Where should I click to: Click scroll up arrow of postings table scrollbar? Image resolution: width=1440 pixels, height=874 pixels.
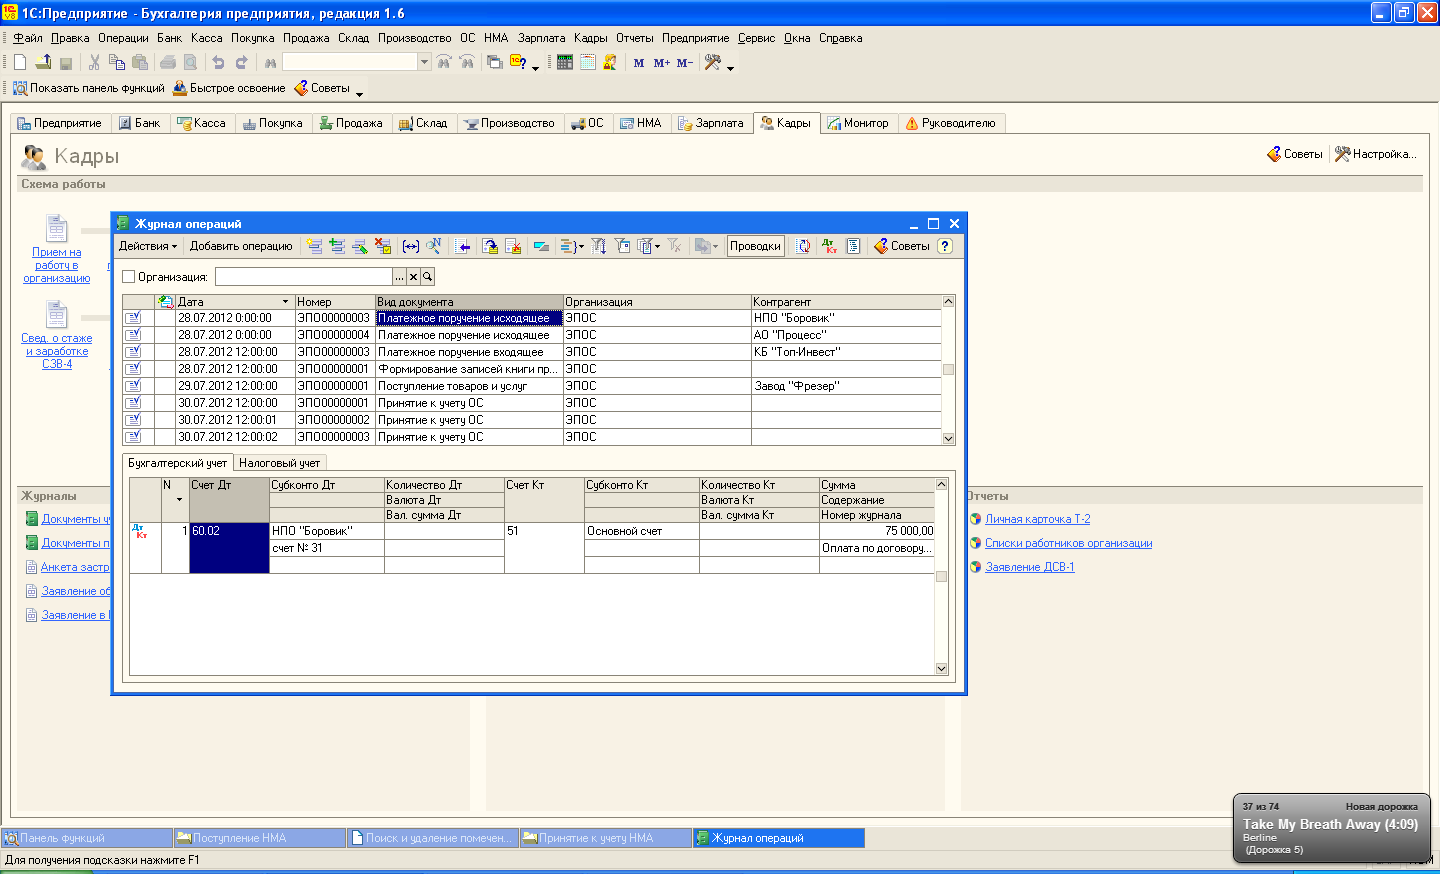click(x=941, y=484)
